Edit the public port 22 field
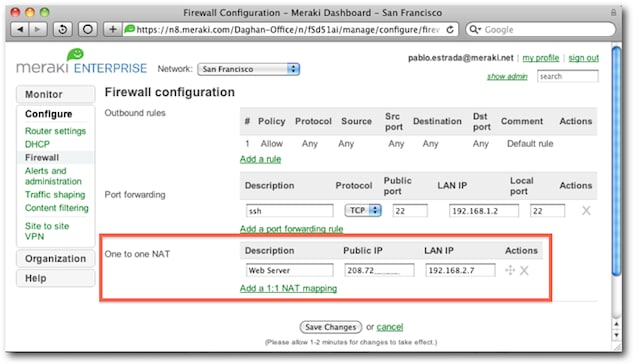The height and width of the screenshot is (364, 638). 410,211
